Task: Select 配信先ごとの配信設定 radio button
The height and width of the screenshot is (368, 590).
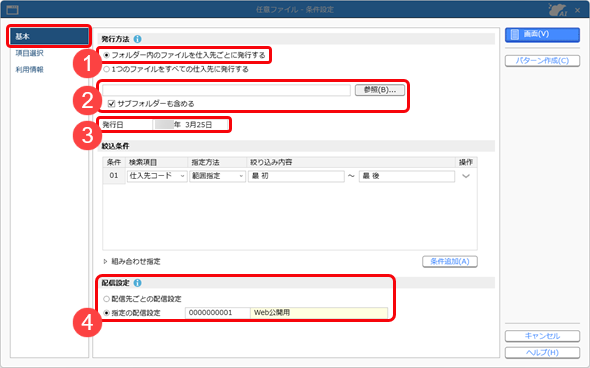Action: (107, 299)
